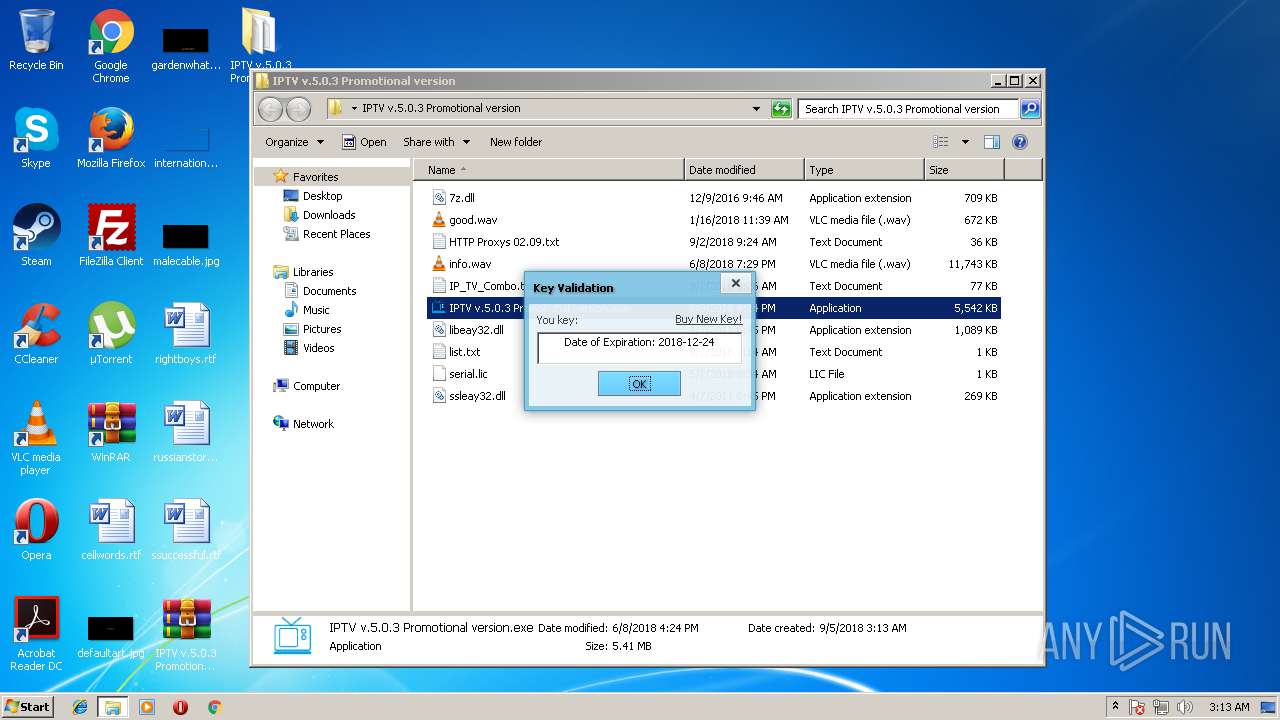This screenshot has height=720, width=1280.
Task: Sort by Type column header
Action: coord(864,170)
